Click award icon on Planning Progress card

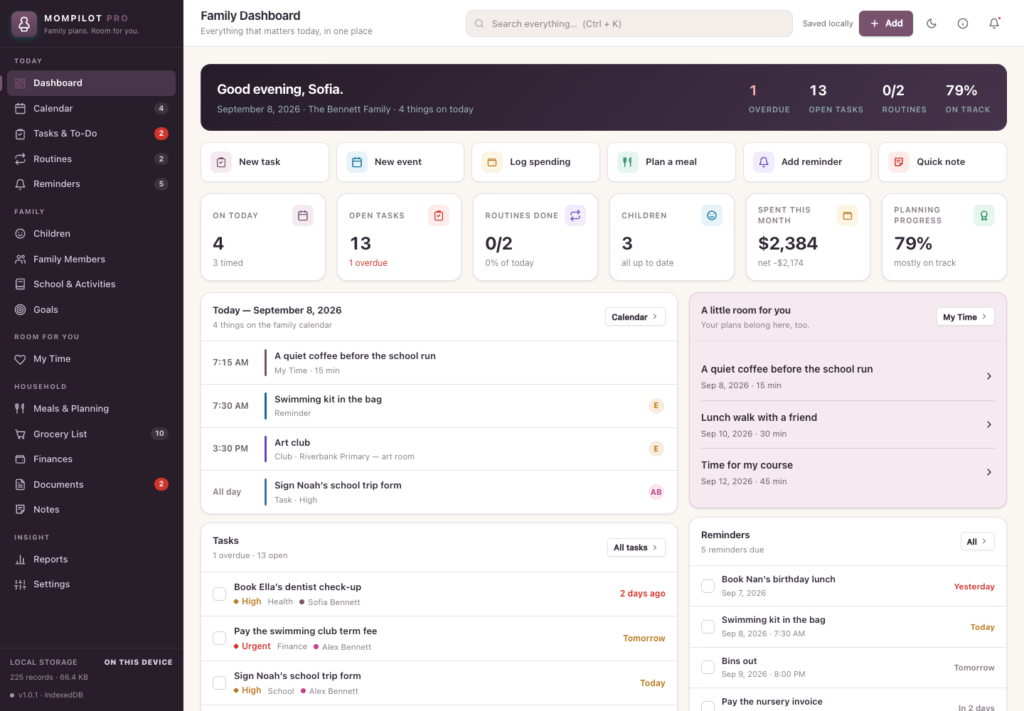tap(984, 215)
